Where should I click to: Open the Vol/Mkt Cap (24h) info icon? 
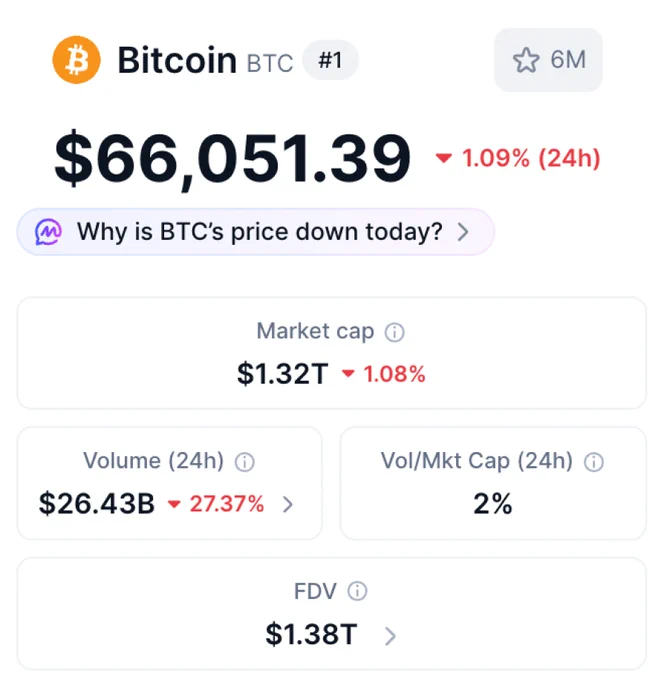pos(593,462)
